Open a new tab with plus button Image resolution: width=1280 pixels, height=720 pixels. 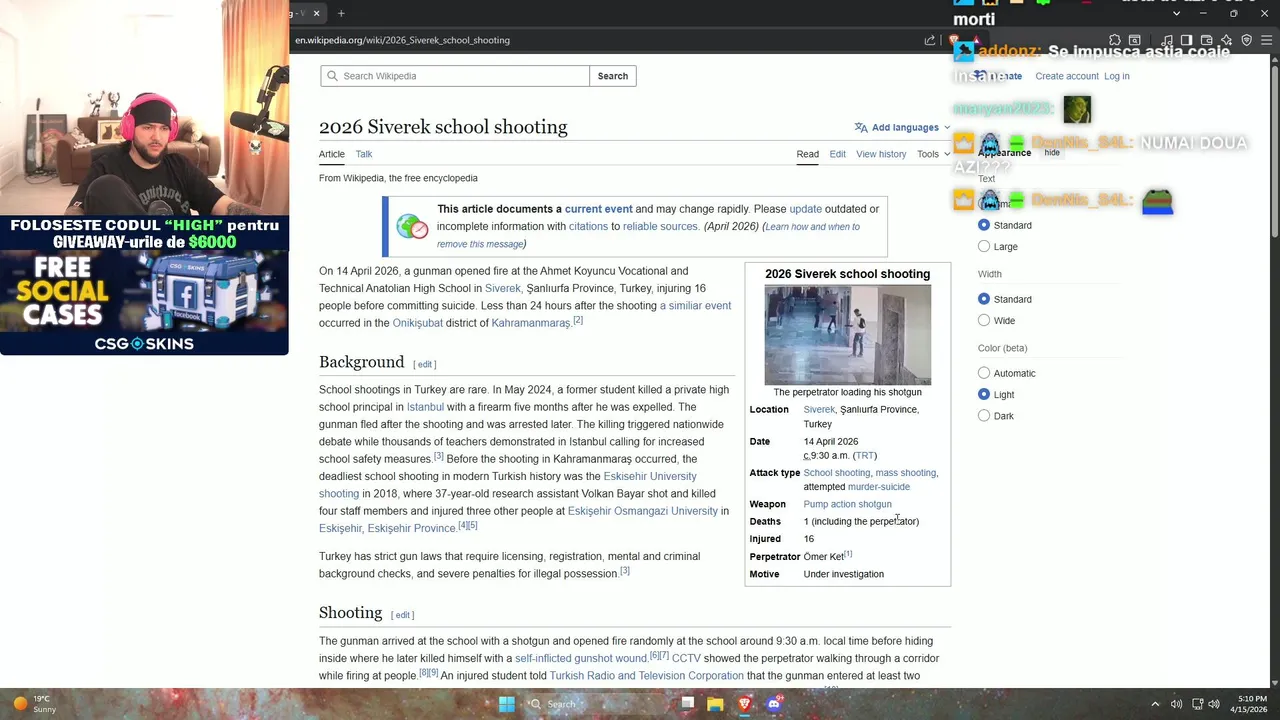(x=341, y=13)
